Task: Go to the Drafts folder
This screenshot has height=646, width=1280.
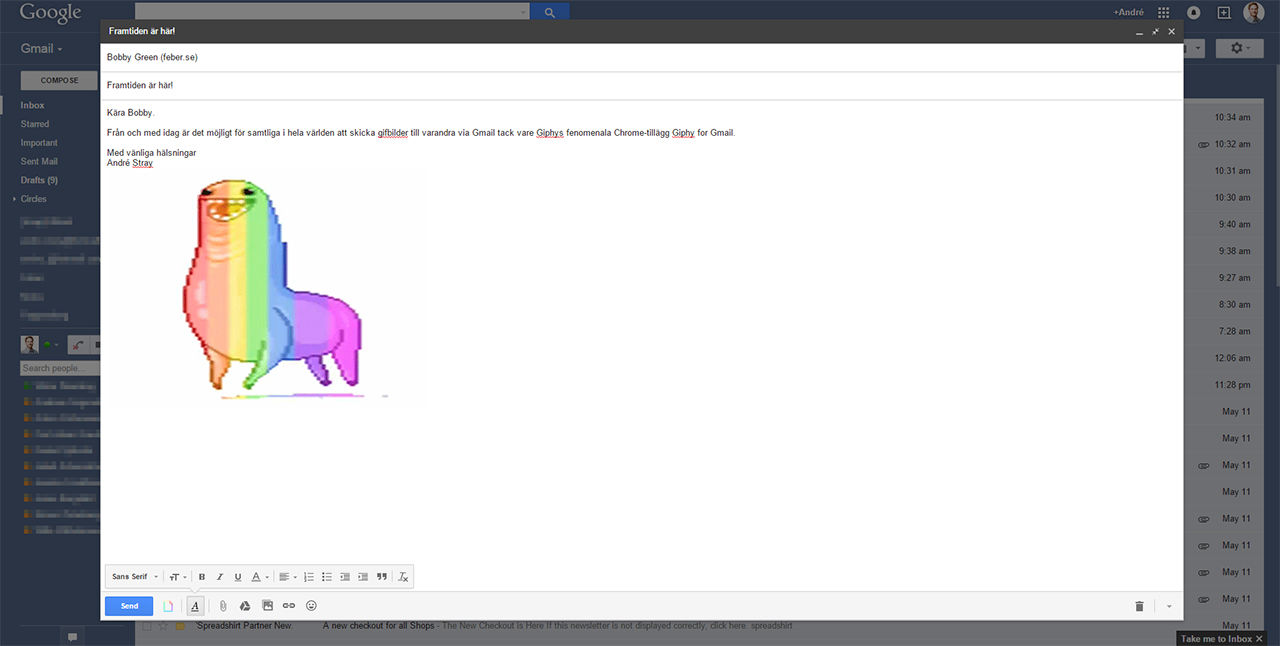Action: point(39,180)
